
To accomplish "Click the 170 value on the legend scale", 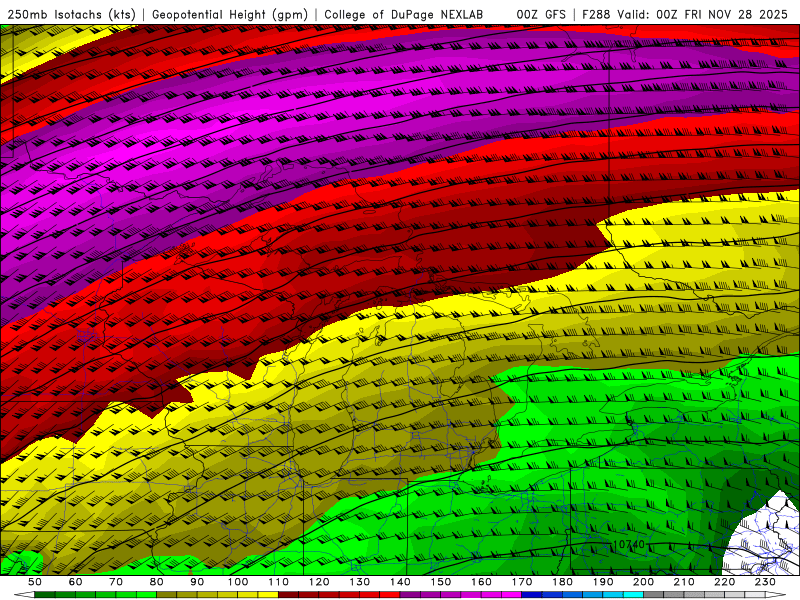I will (521, 582).
